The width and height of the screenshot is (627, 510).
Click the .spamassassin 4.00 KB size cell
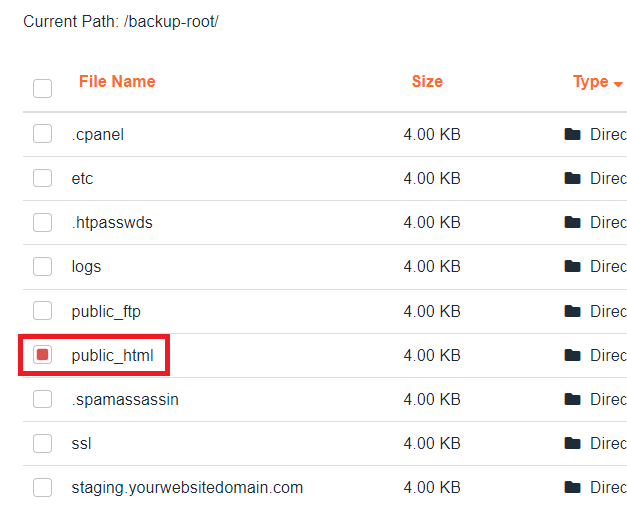[x=432, y=399]
